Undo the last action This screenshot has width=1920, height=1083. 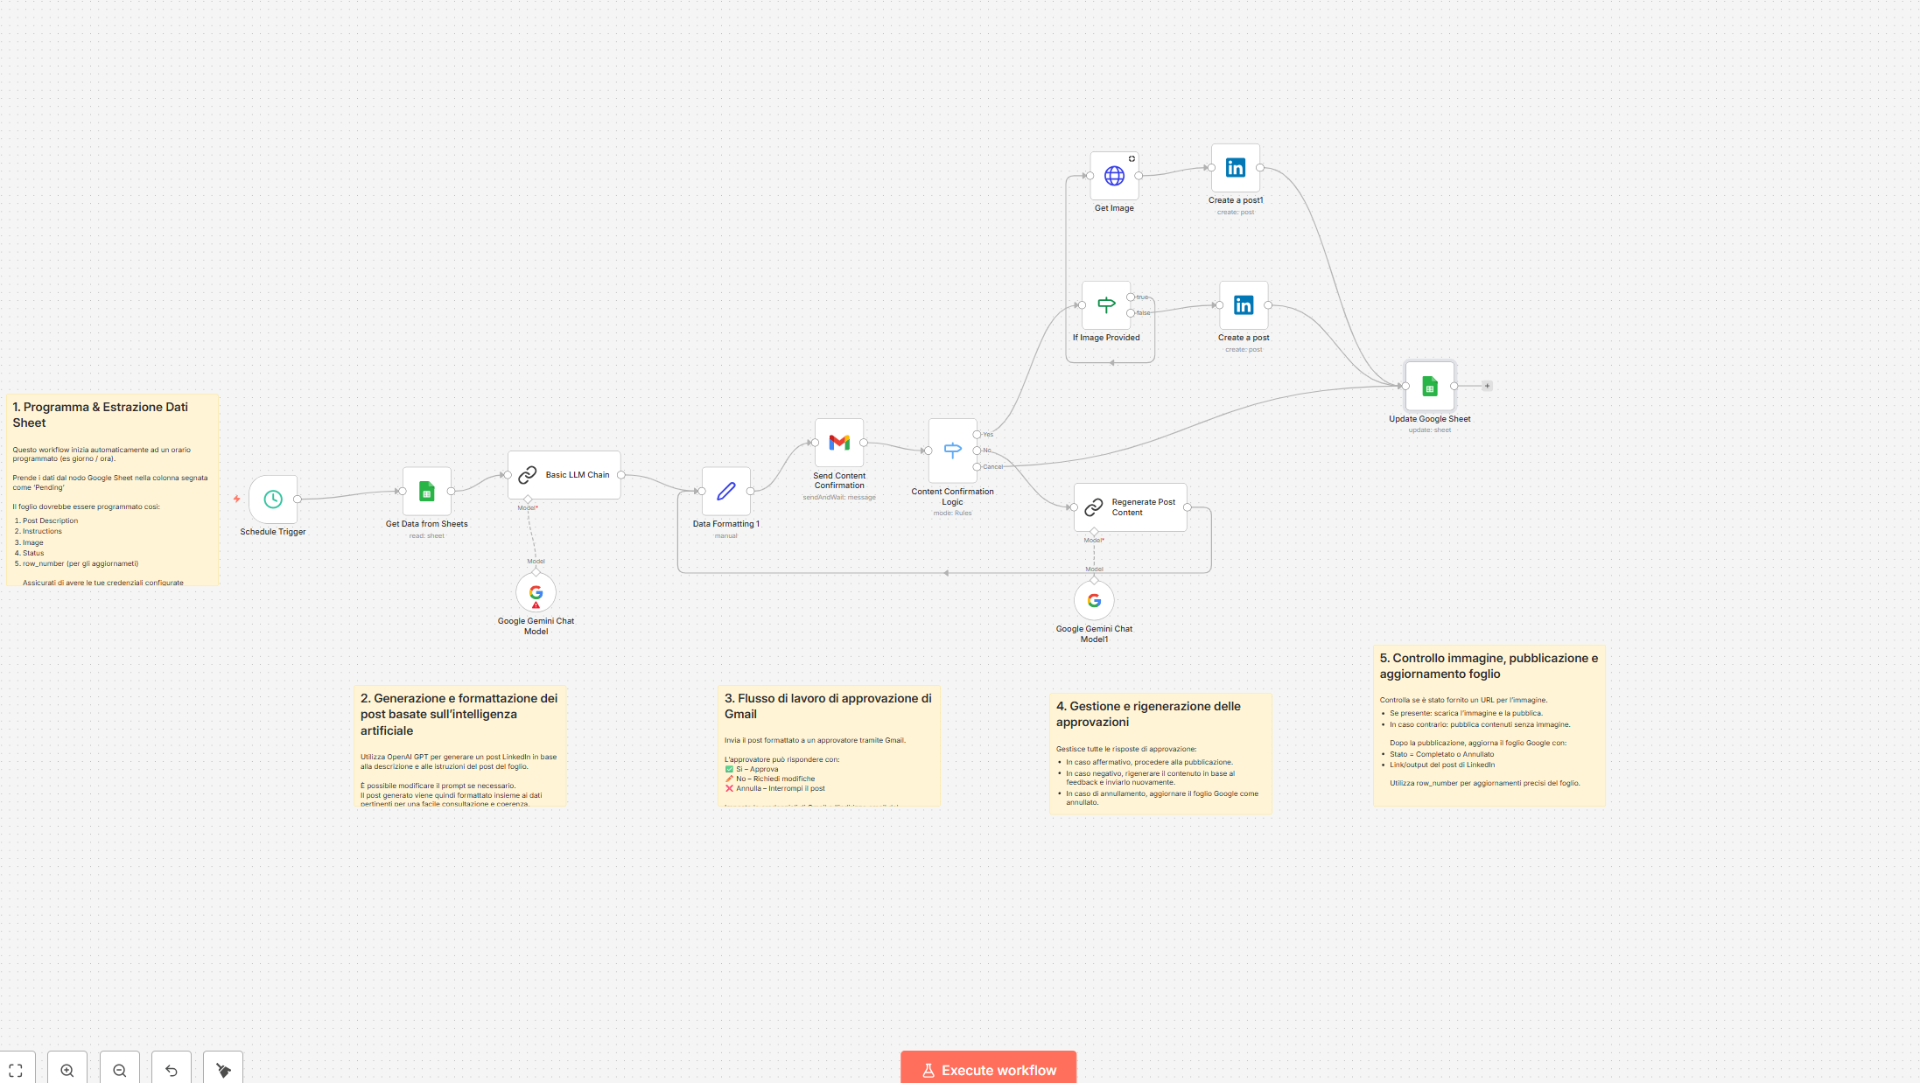point(171,1069)
